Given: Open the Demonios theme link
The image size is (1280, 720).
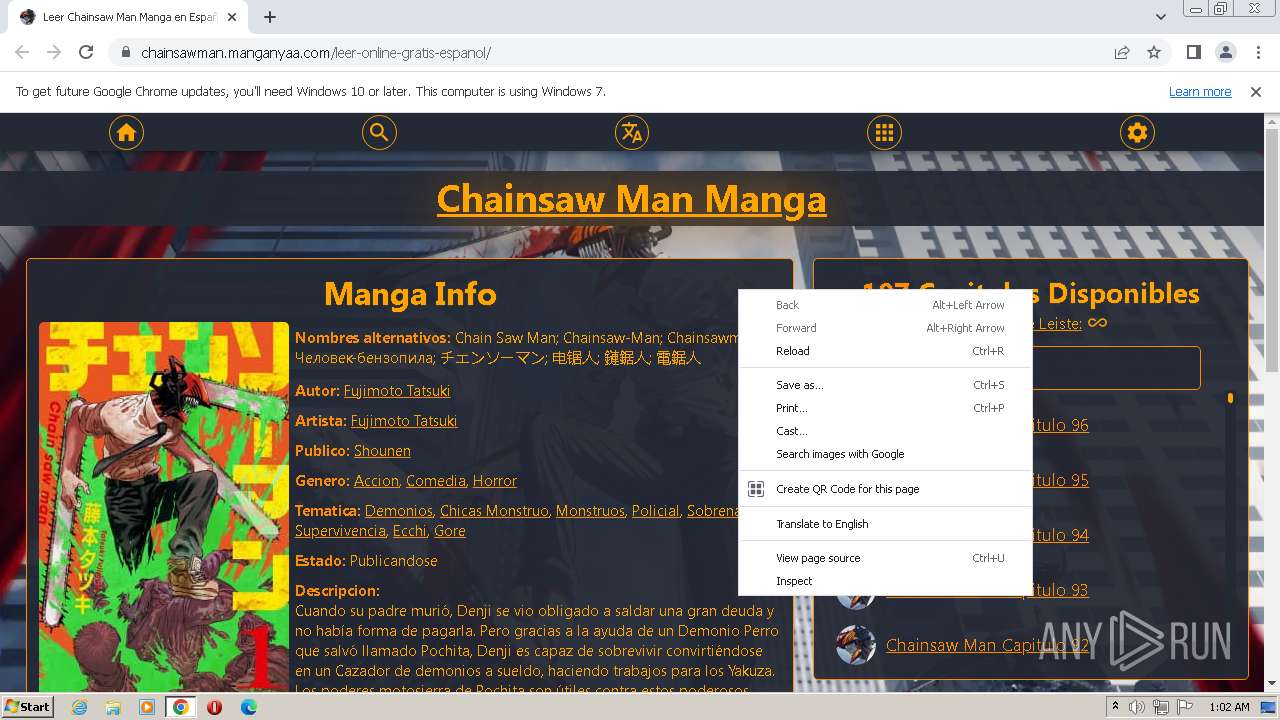Looking at the screenshot, I should point(399,511).
